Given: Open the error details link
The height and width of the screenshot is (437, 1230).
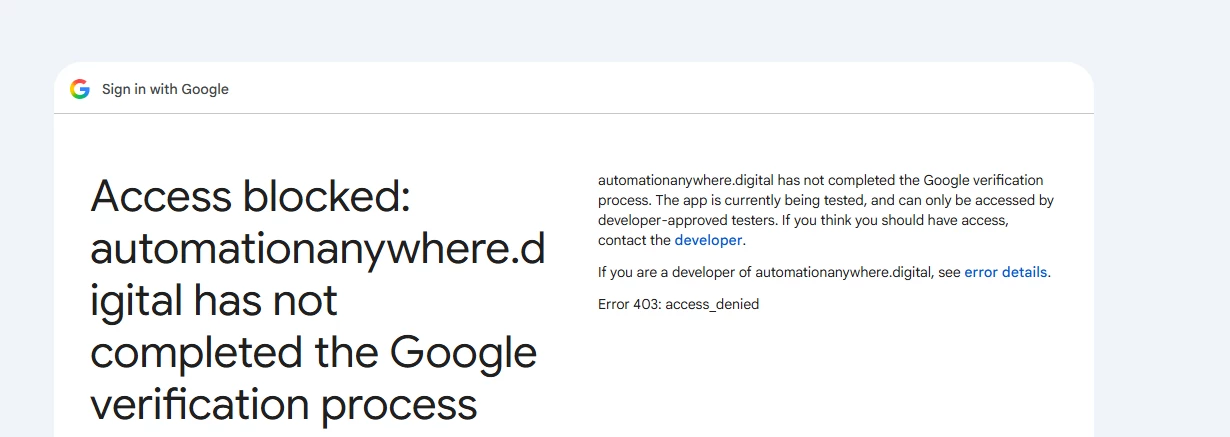Looking at the screenshot, I should coord(1005,272).
